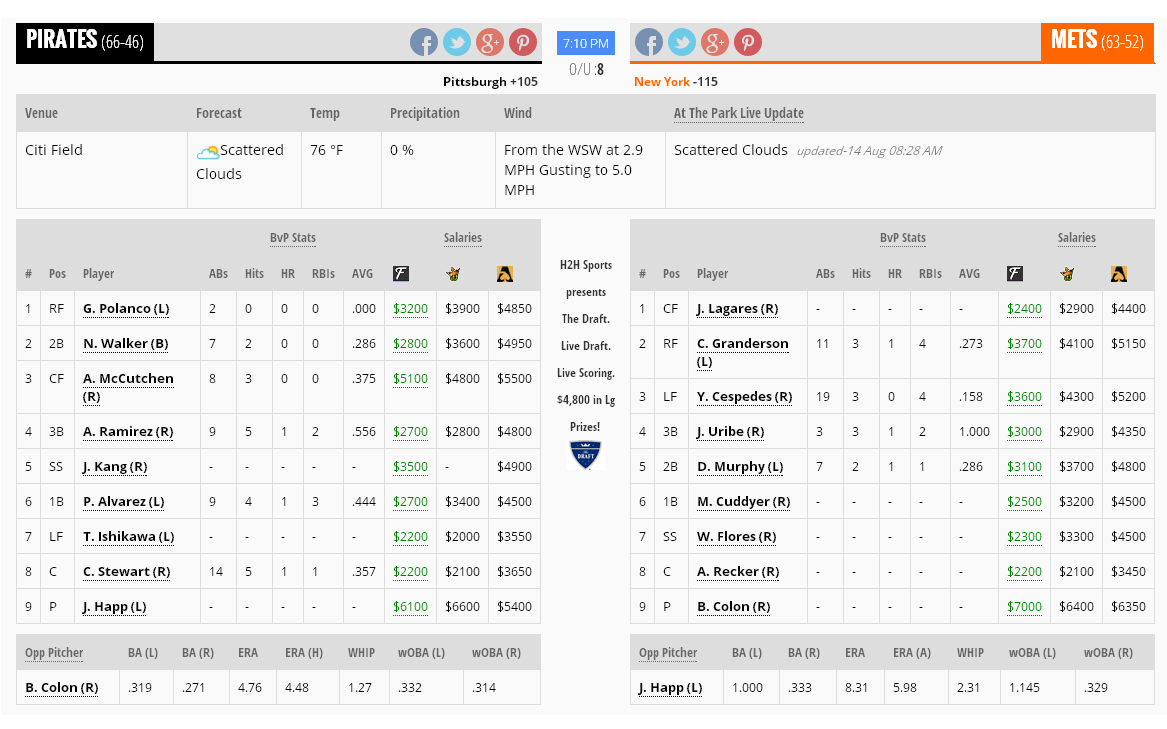Open the BvP Stats header link in Mets table
Screen dimensions: 1167x729
coord(902,238)
